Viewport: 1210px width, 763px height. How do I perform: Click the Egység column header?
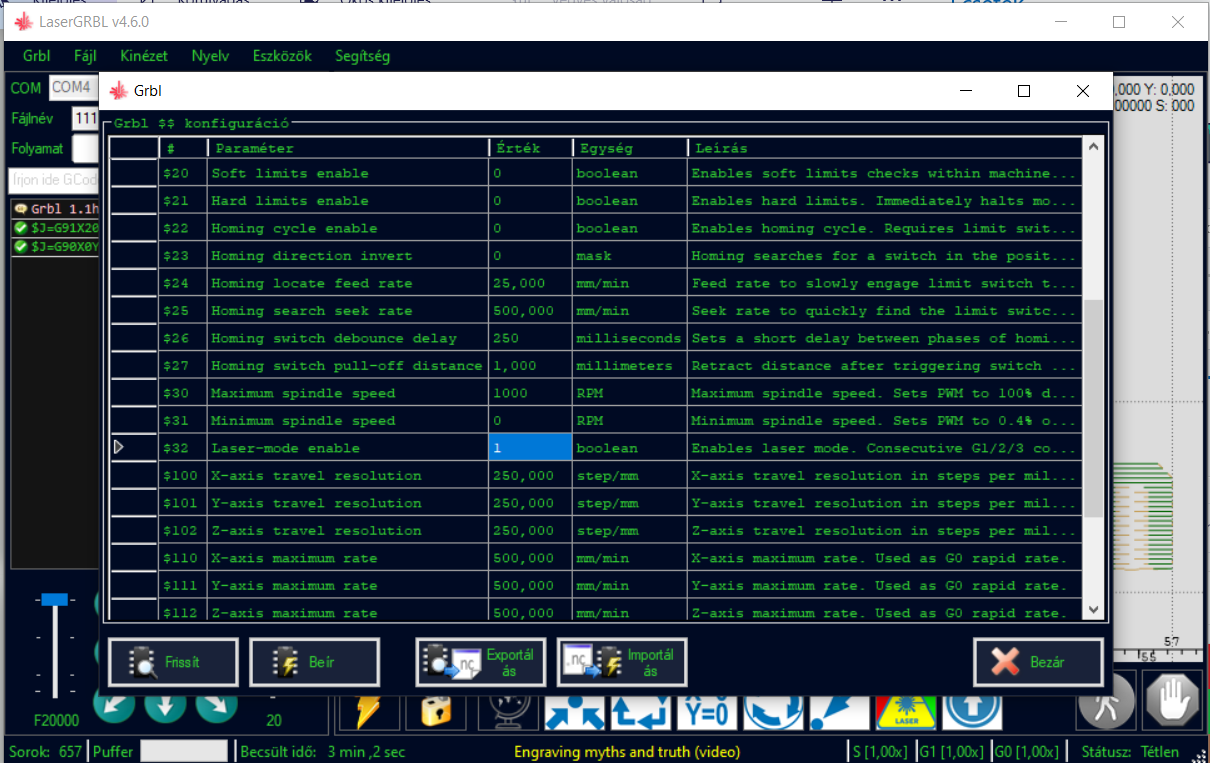tap(630, 148)
